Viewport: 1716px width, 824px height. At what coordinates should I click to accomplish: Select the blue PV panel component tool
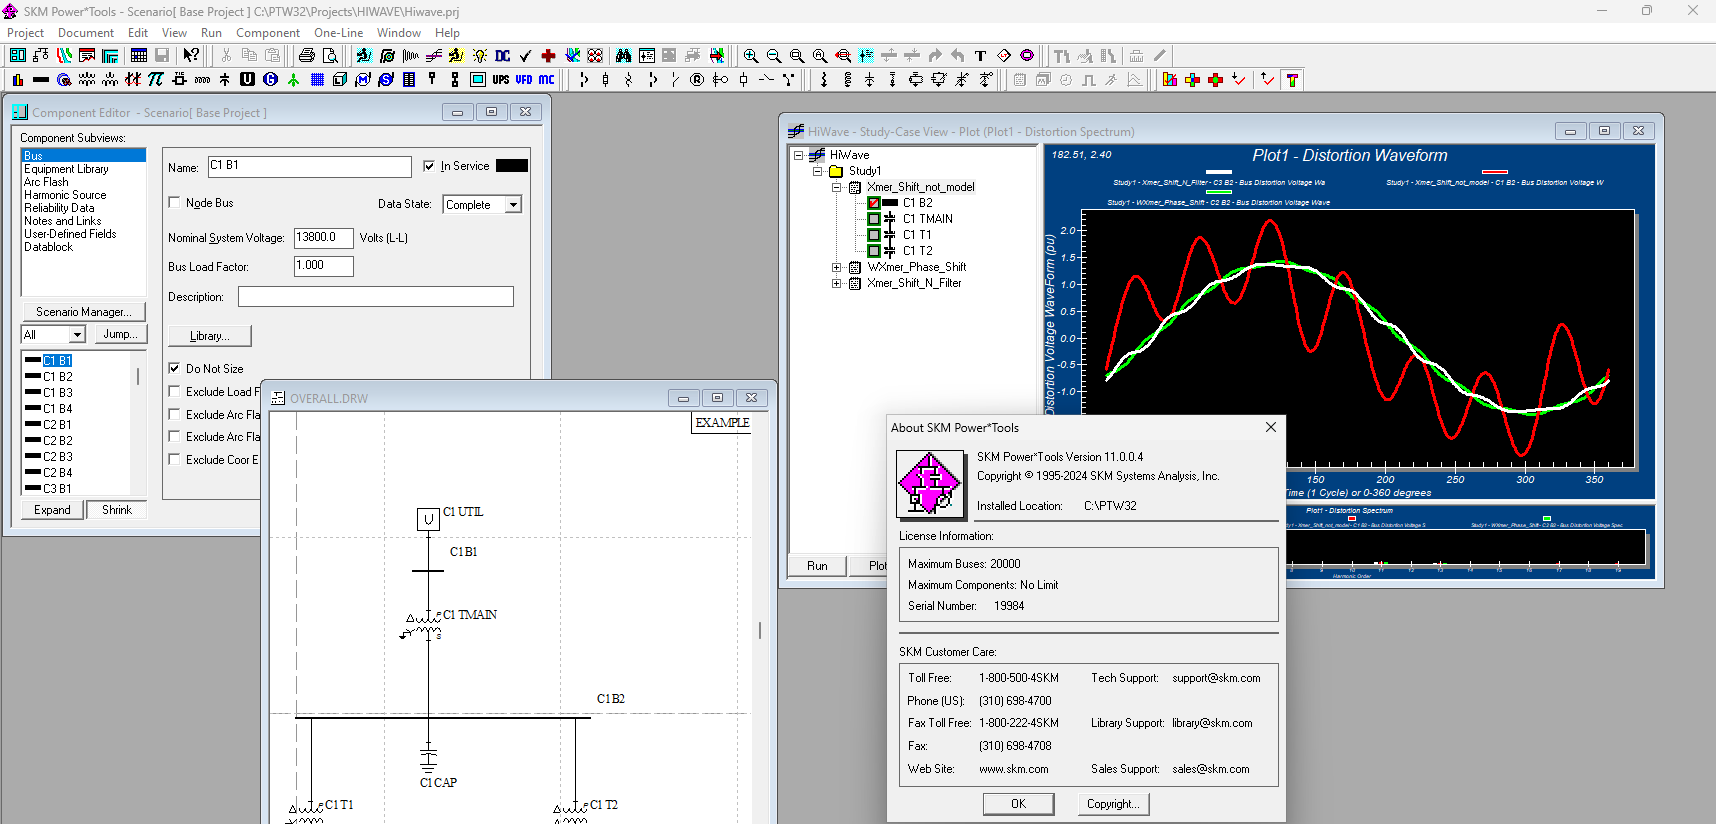coord(317,80)
